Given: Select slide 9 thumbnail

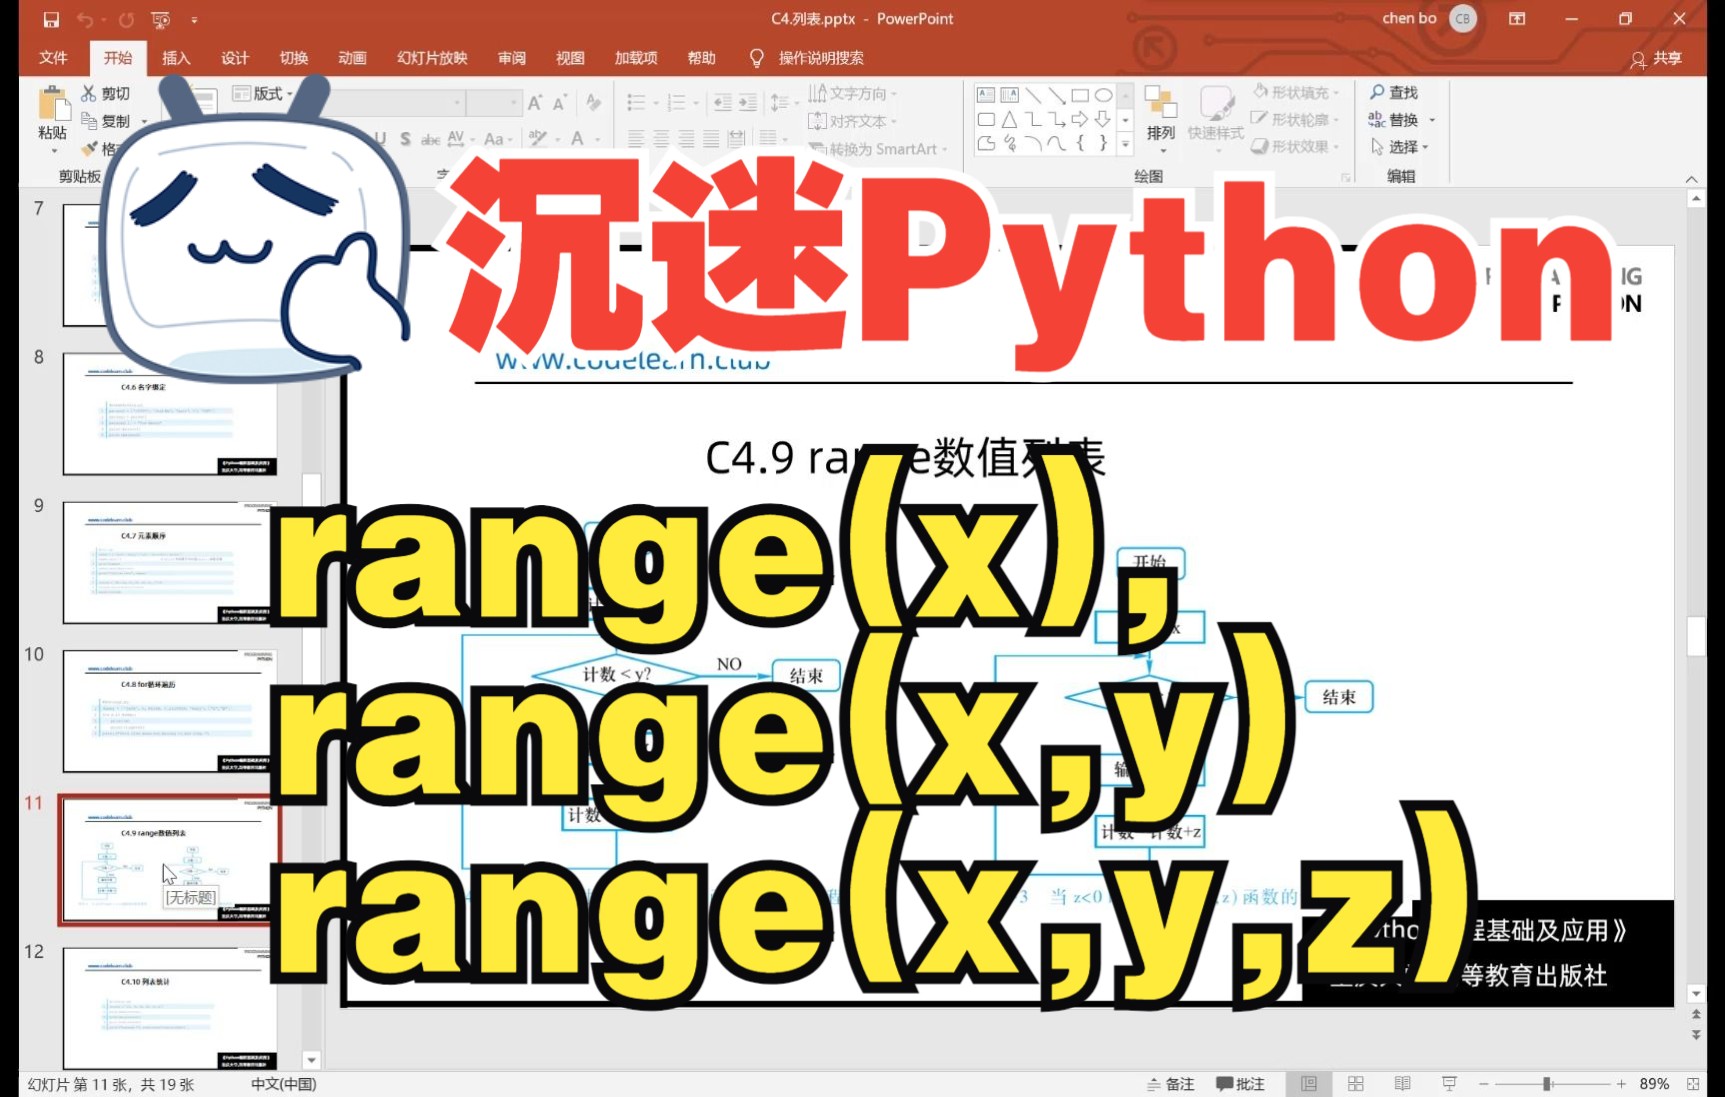Looking at the screenshot, I should [169, 562].
